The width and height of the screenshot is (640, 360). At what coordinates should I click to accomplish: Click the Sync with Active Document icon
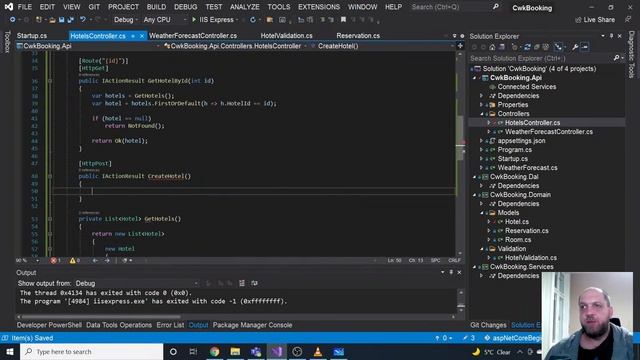[527, 47]
